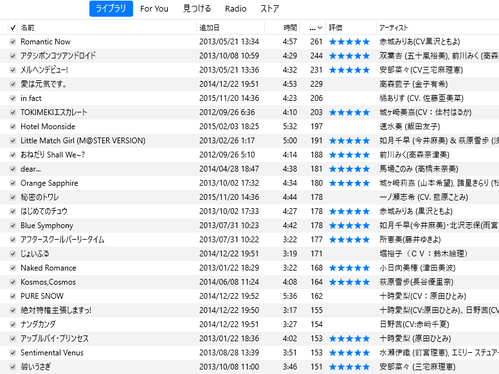The width and height of the screenshot is (499, 374).
Task: Switch to the For You tab
Action: 154,9
